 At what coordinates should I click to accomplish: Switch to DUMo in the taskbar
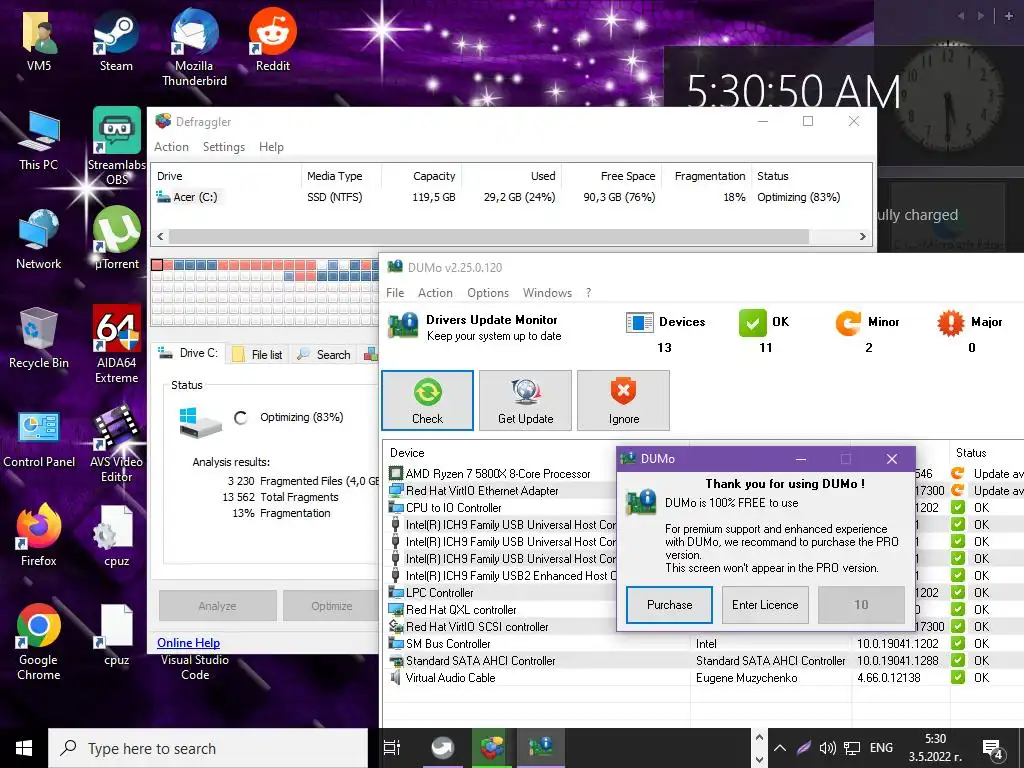click(x=541, y=748)
